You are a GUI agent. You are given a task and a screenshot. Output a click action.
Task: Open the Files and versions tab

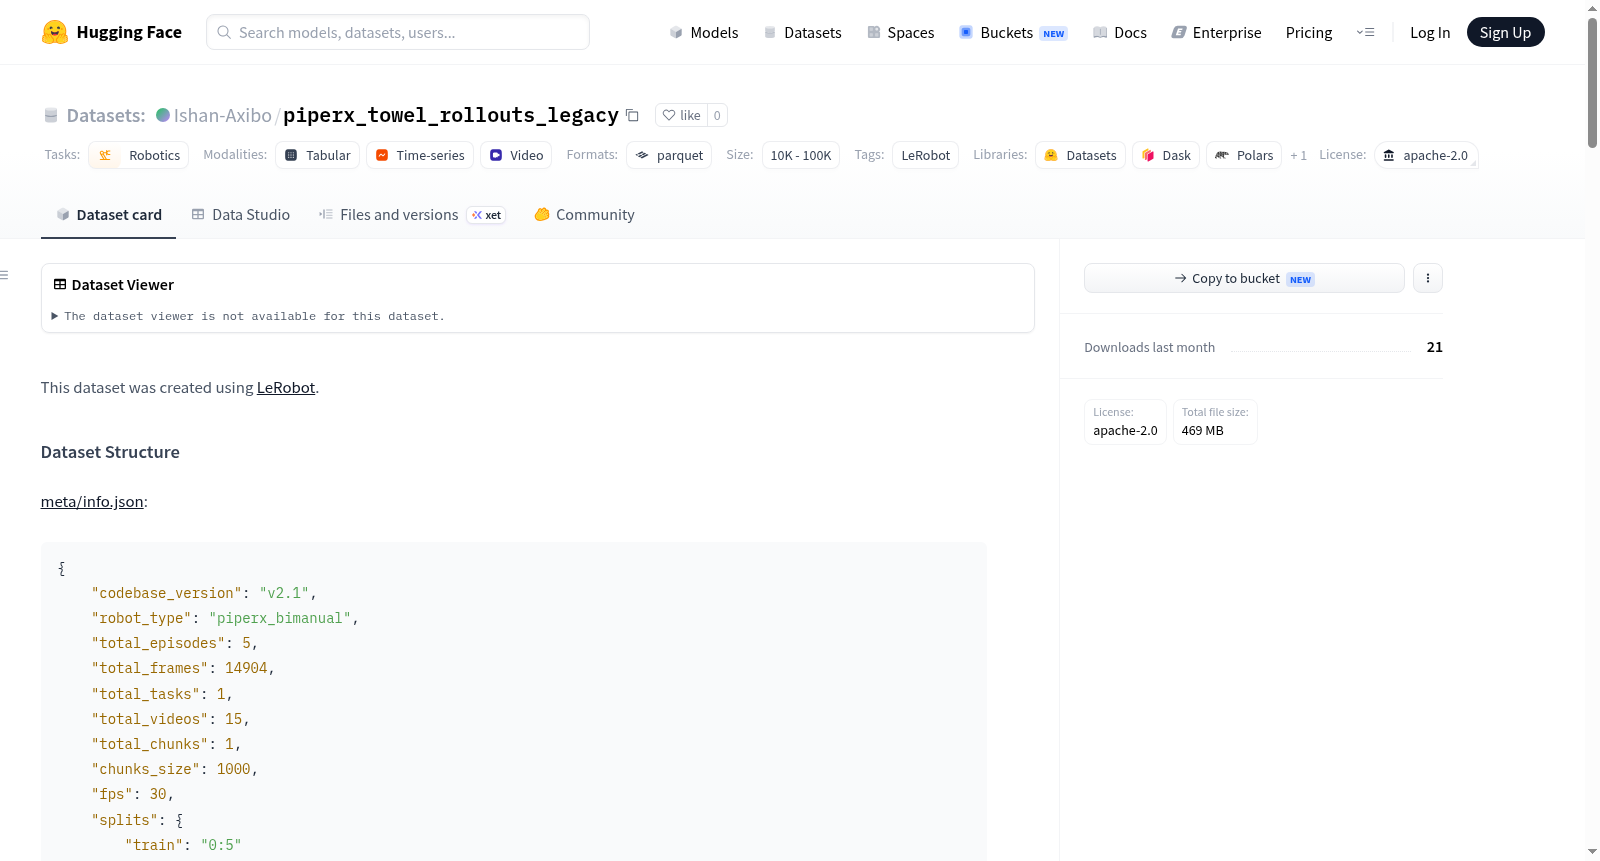(x=412, y=215)
